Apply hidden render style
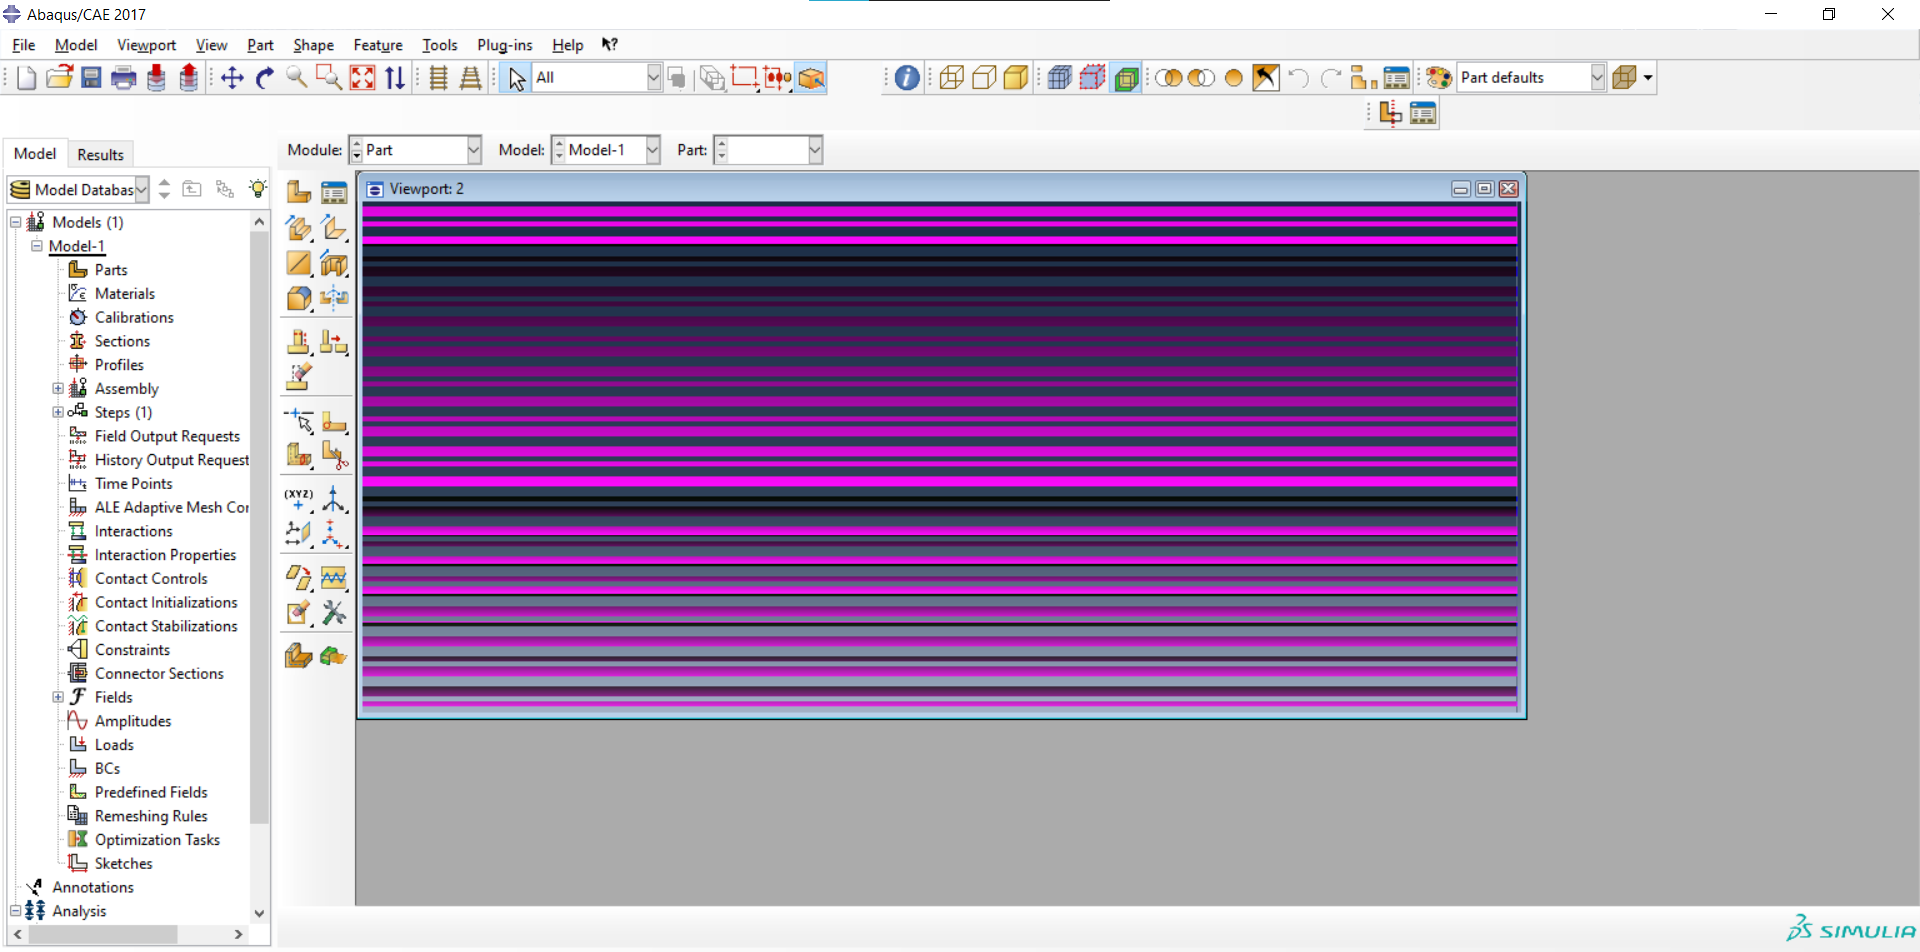 [984, 78]
